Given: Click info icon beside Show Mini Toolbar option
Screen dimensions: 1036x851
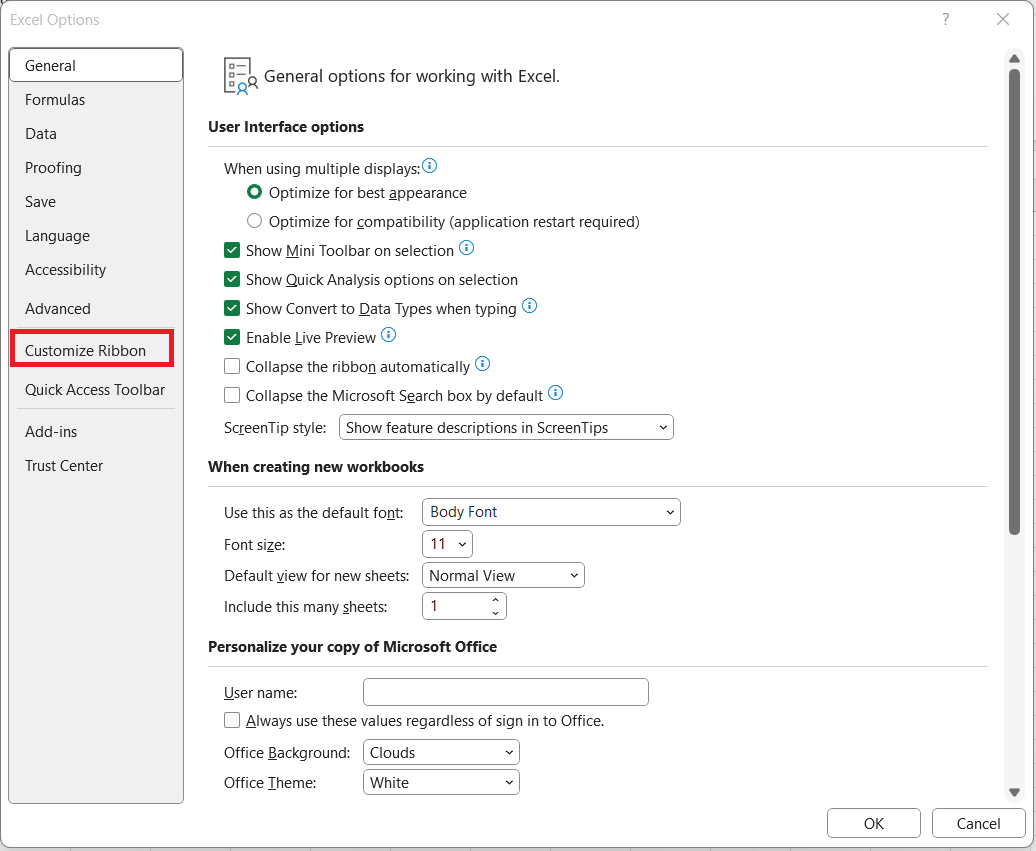Looking at the screenshot, I should pos(466,248).
